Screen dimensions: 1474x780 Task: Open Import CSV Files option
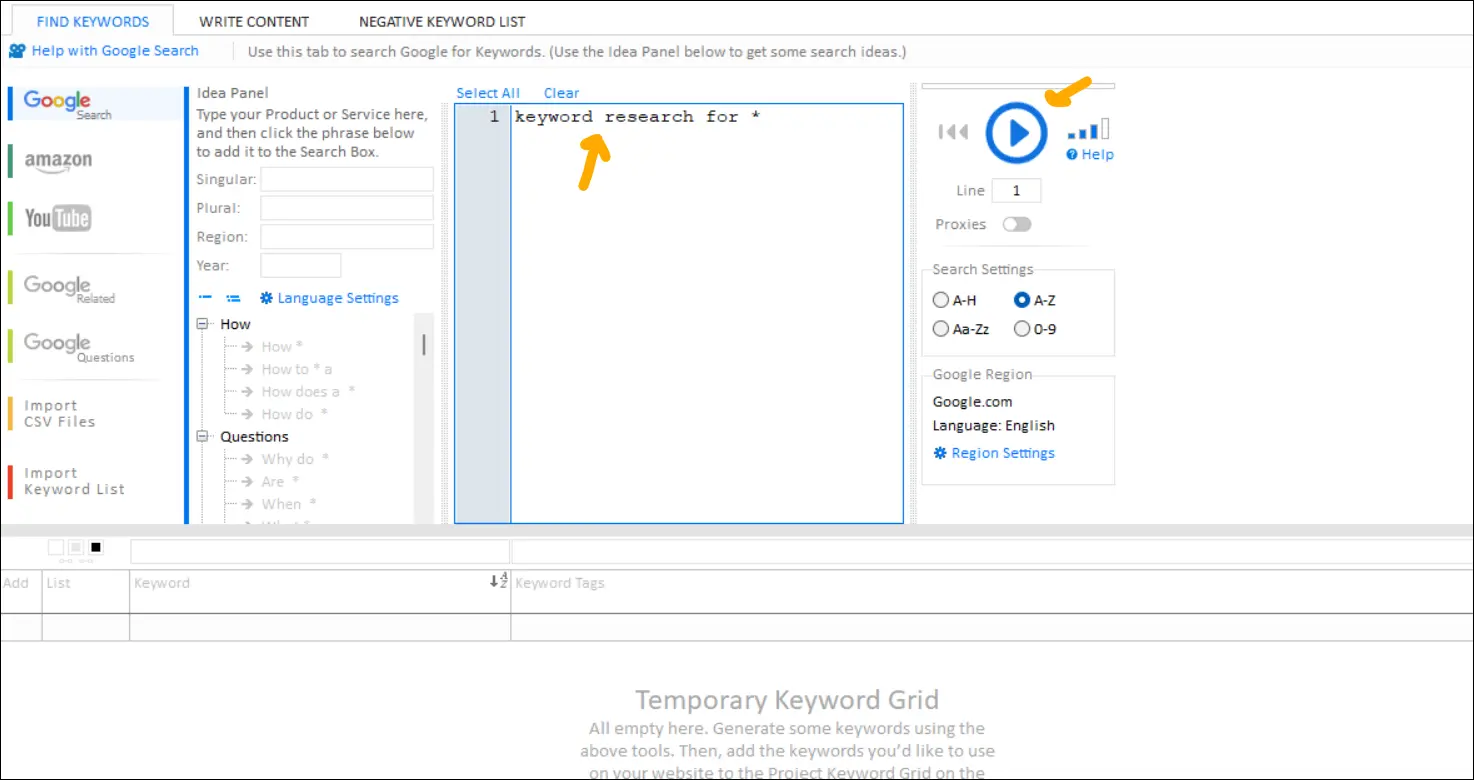coord(60,414)
